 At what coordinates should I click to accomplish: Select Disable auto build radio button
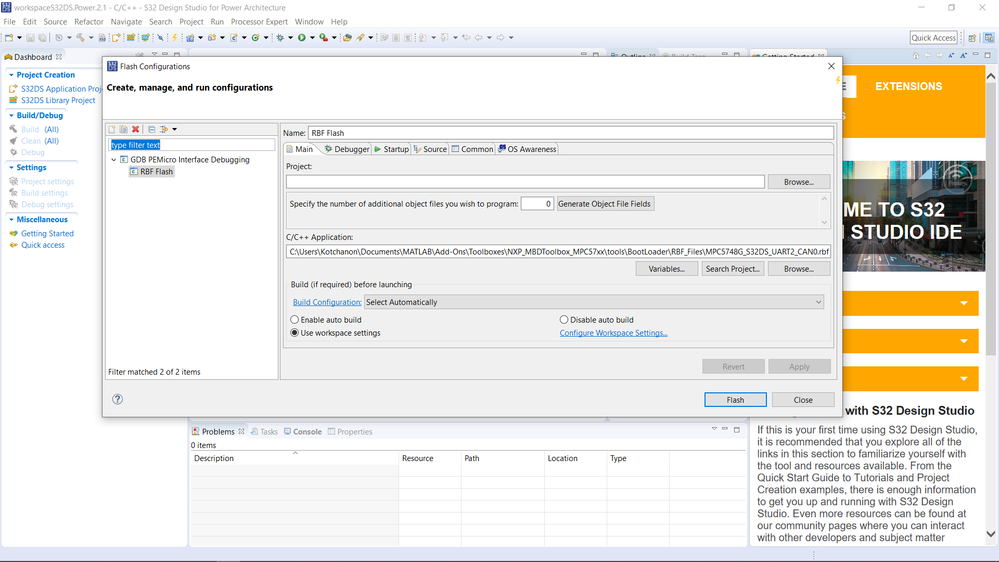tap(564, 320)
